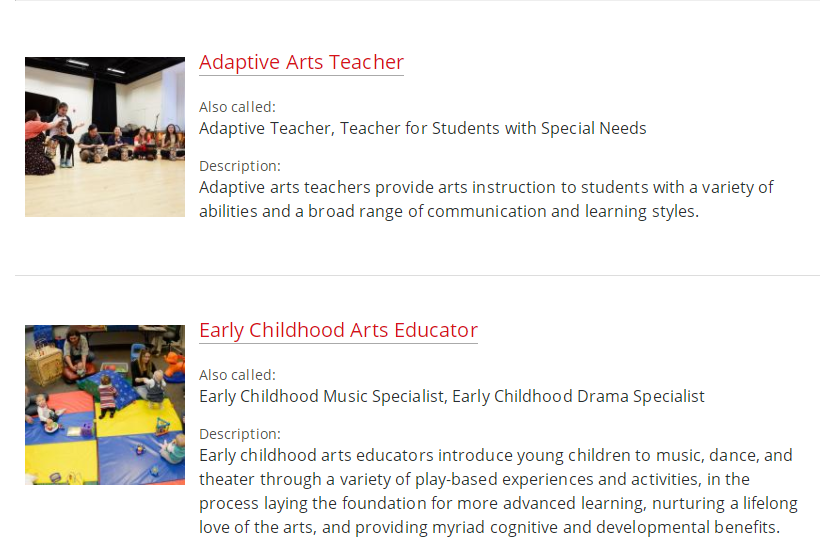
Task: Click the "Adaptive Teacher," alternate title text
Action: coord(267,128)
